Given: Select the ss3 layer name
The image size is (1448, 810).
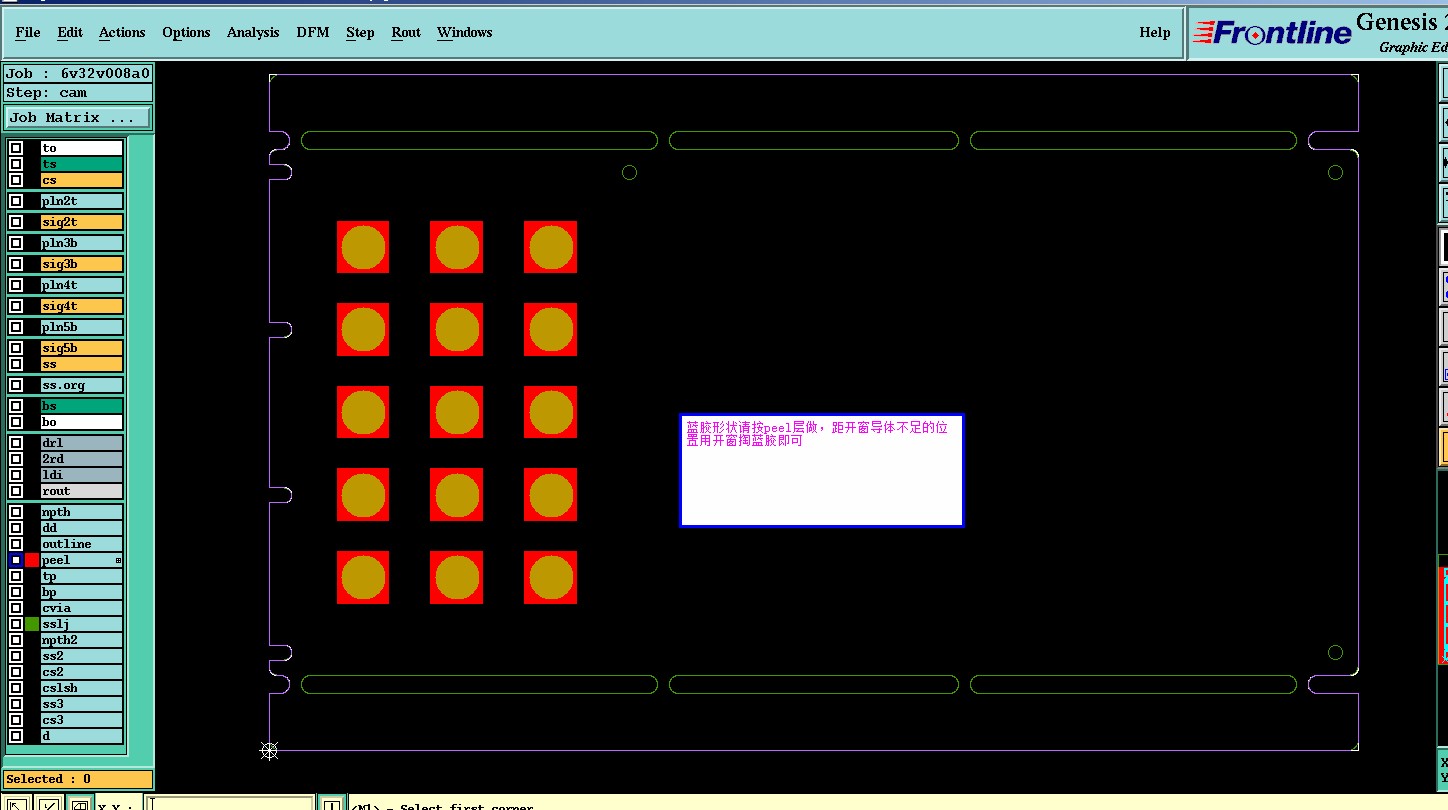Looking at the screenshot, I should 82,704.
